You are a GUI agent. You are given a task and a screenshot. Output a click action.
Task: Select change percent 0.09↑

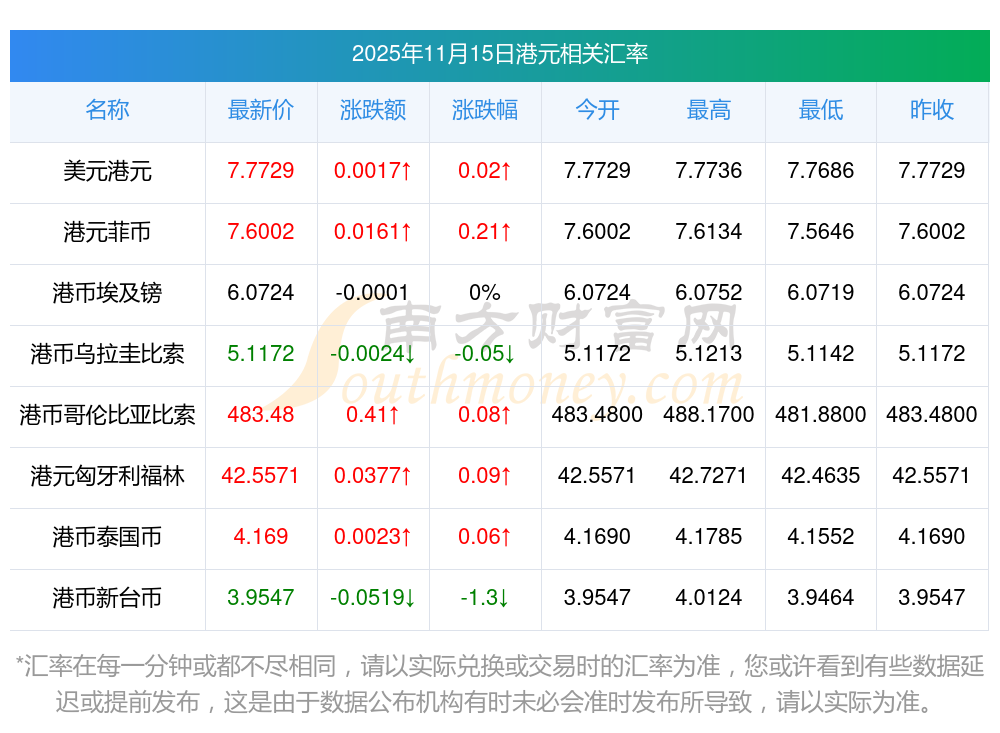pos(485,475)
